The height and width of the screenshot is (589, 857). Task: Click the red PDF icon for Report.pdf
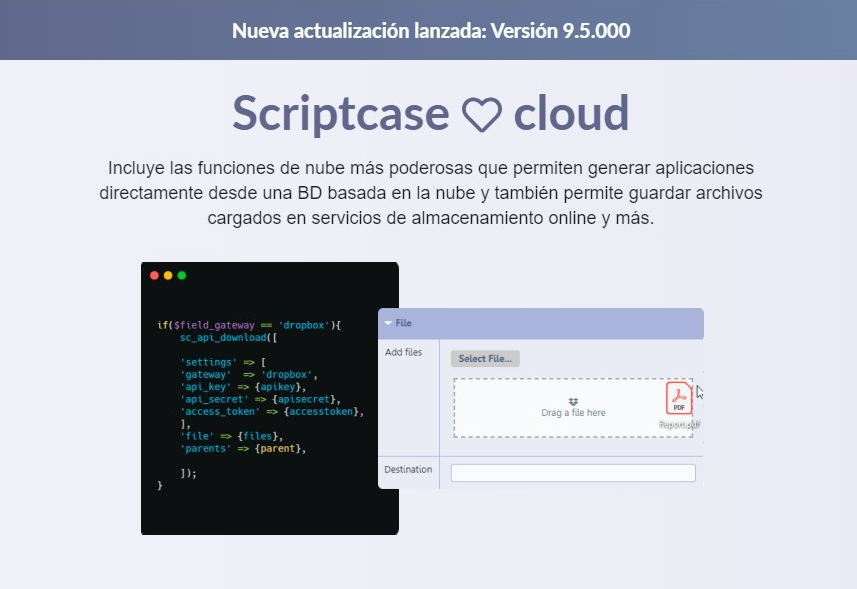[x=679, y=397]
